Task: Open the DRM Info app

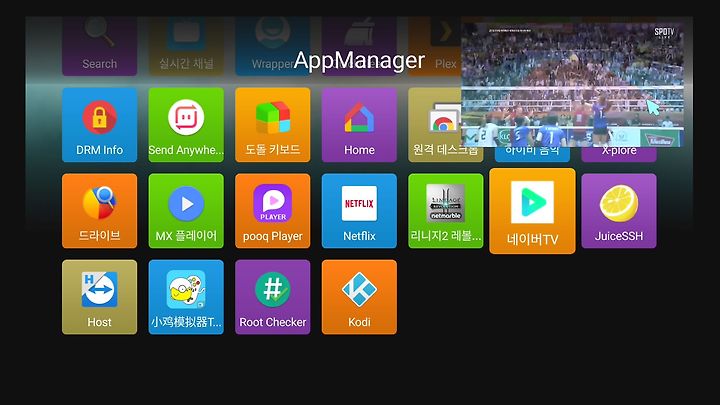Action: pyautogui.click(x=99, y=125)
